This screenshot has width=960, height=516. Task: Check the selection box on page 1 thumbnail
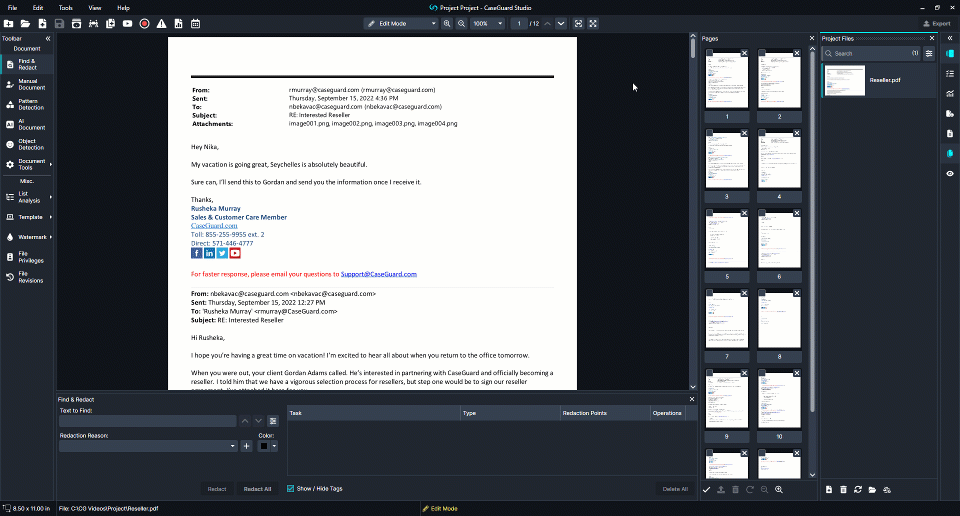[710, 53]
